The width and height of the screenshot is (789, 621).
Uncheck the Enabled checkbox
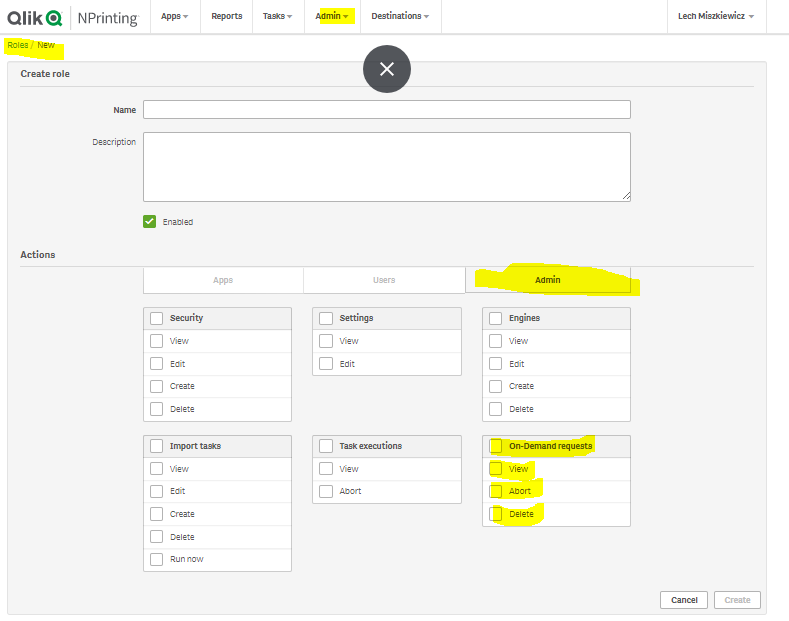click(x=149, y=221)
